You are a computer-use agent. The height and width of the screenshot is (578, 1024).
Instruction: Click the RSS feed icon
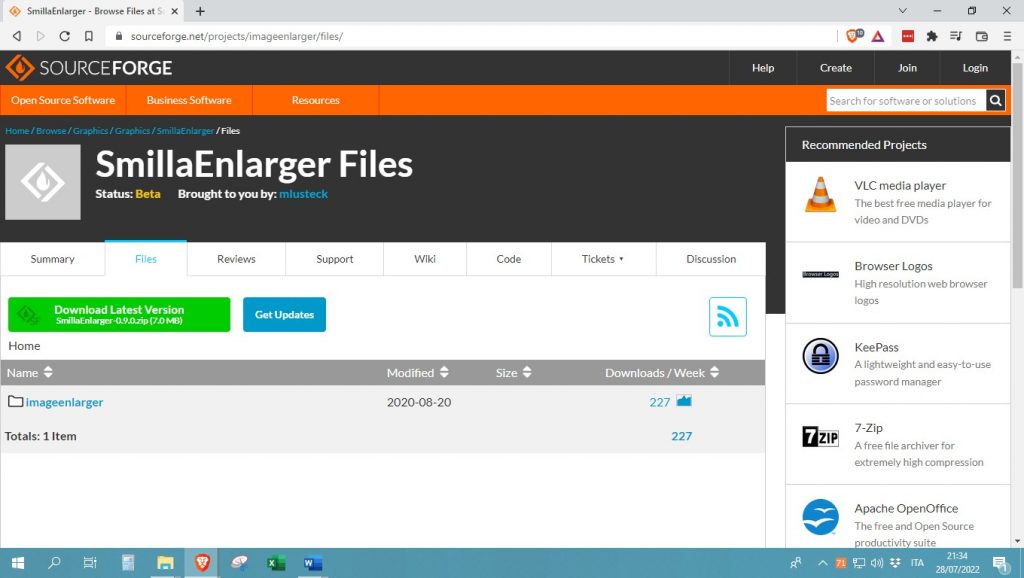point(727,317)
